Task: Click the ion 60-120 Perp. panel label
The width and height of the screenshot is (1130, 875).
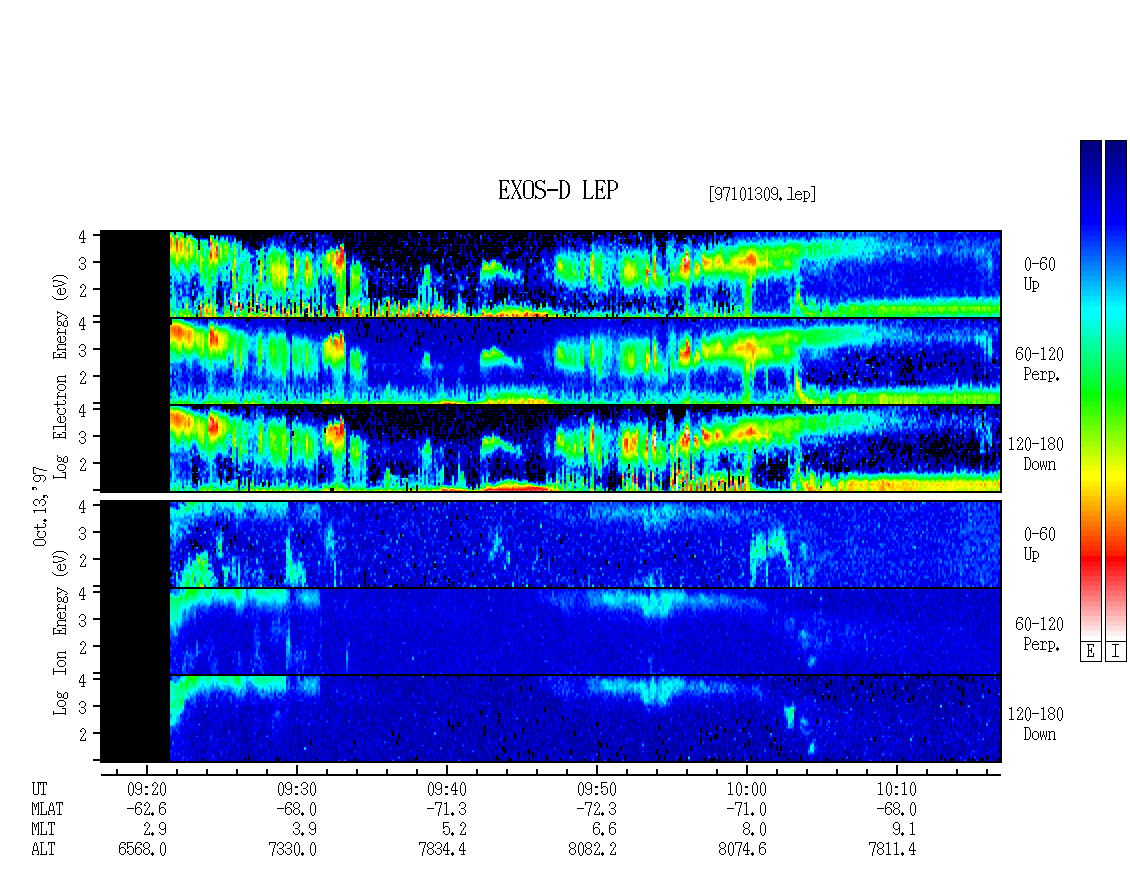Action: point(1039,634)
